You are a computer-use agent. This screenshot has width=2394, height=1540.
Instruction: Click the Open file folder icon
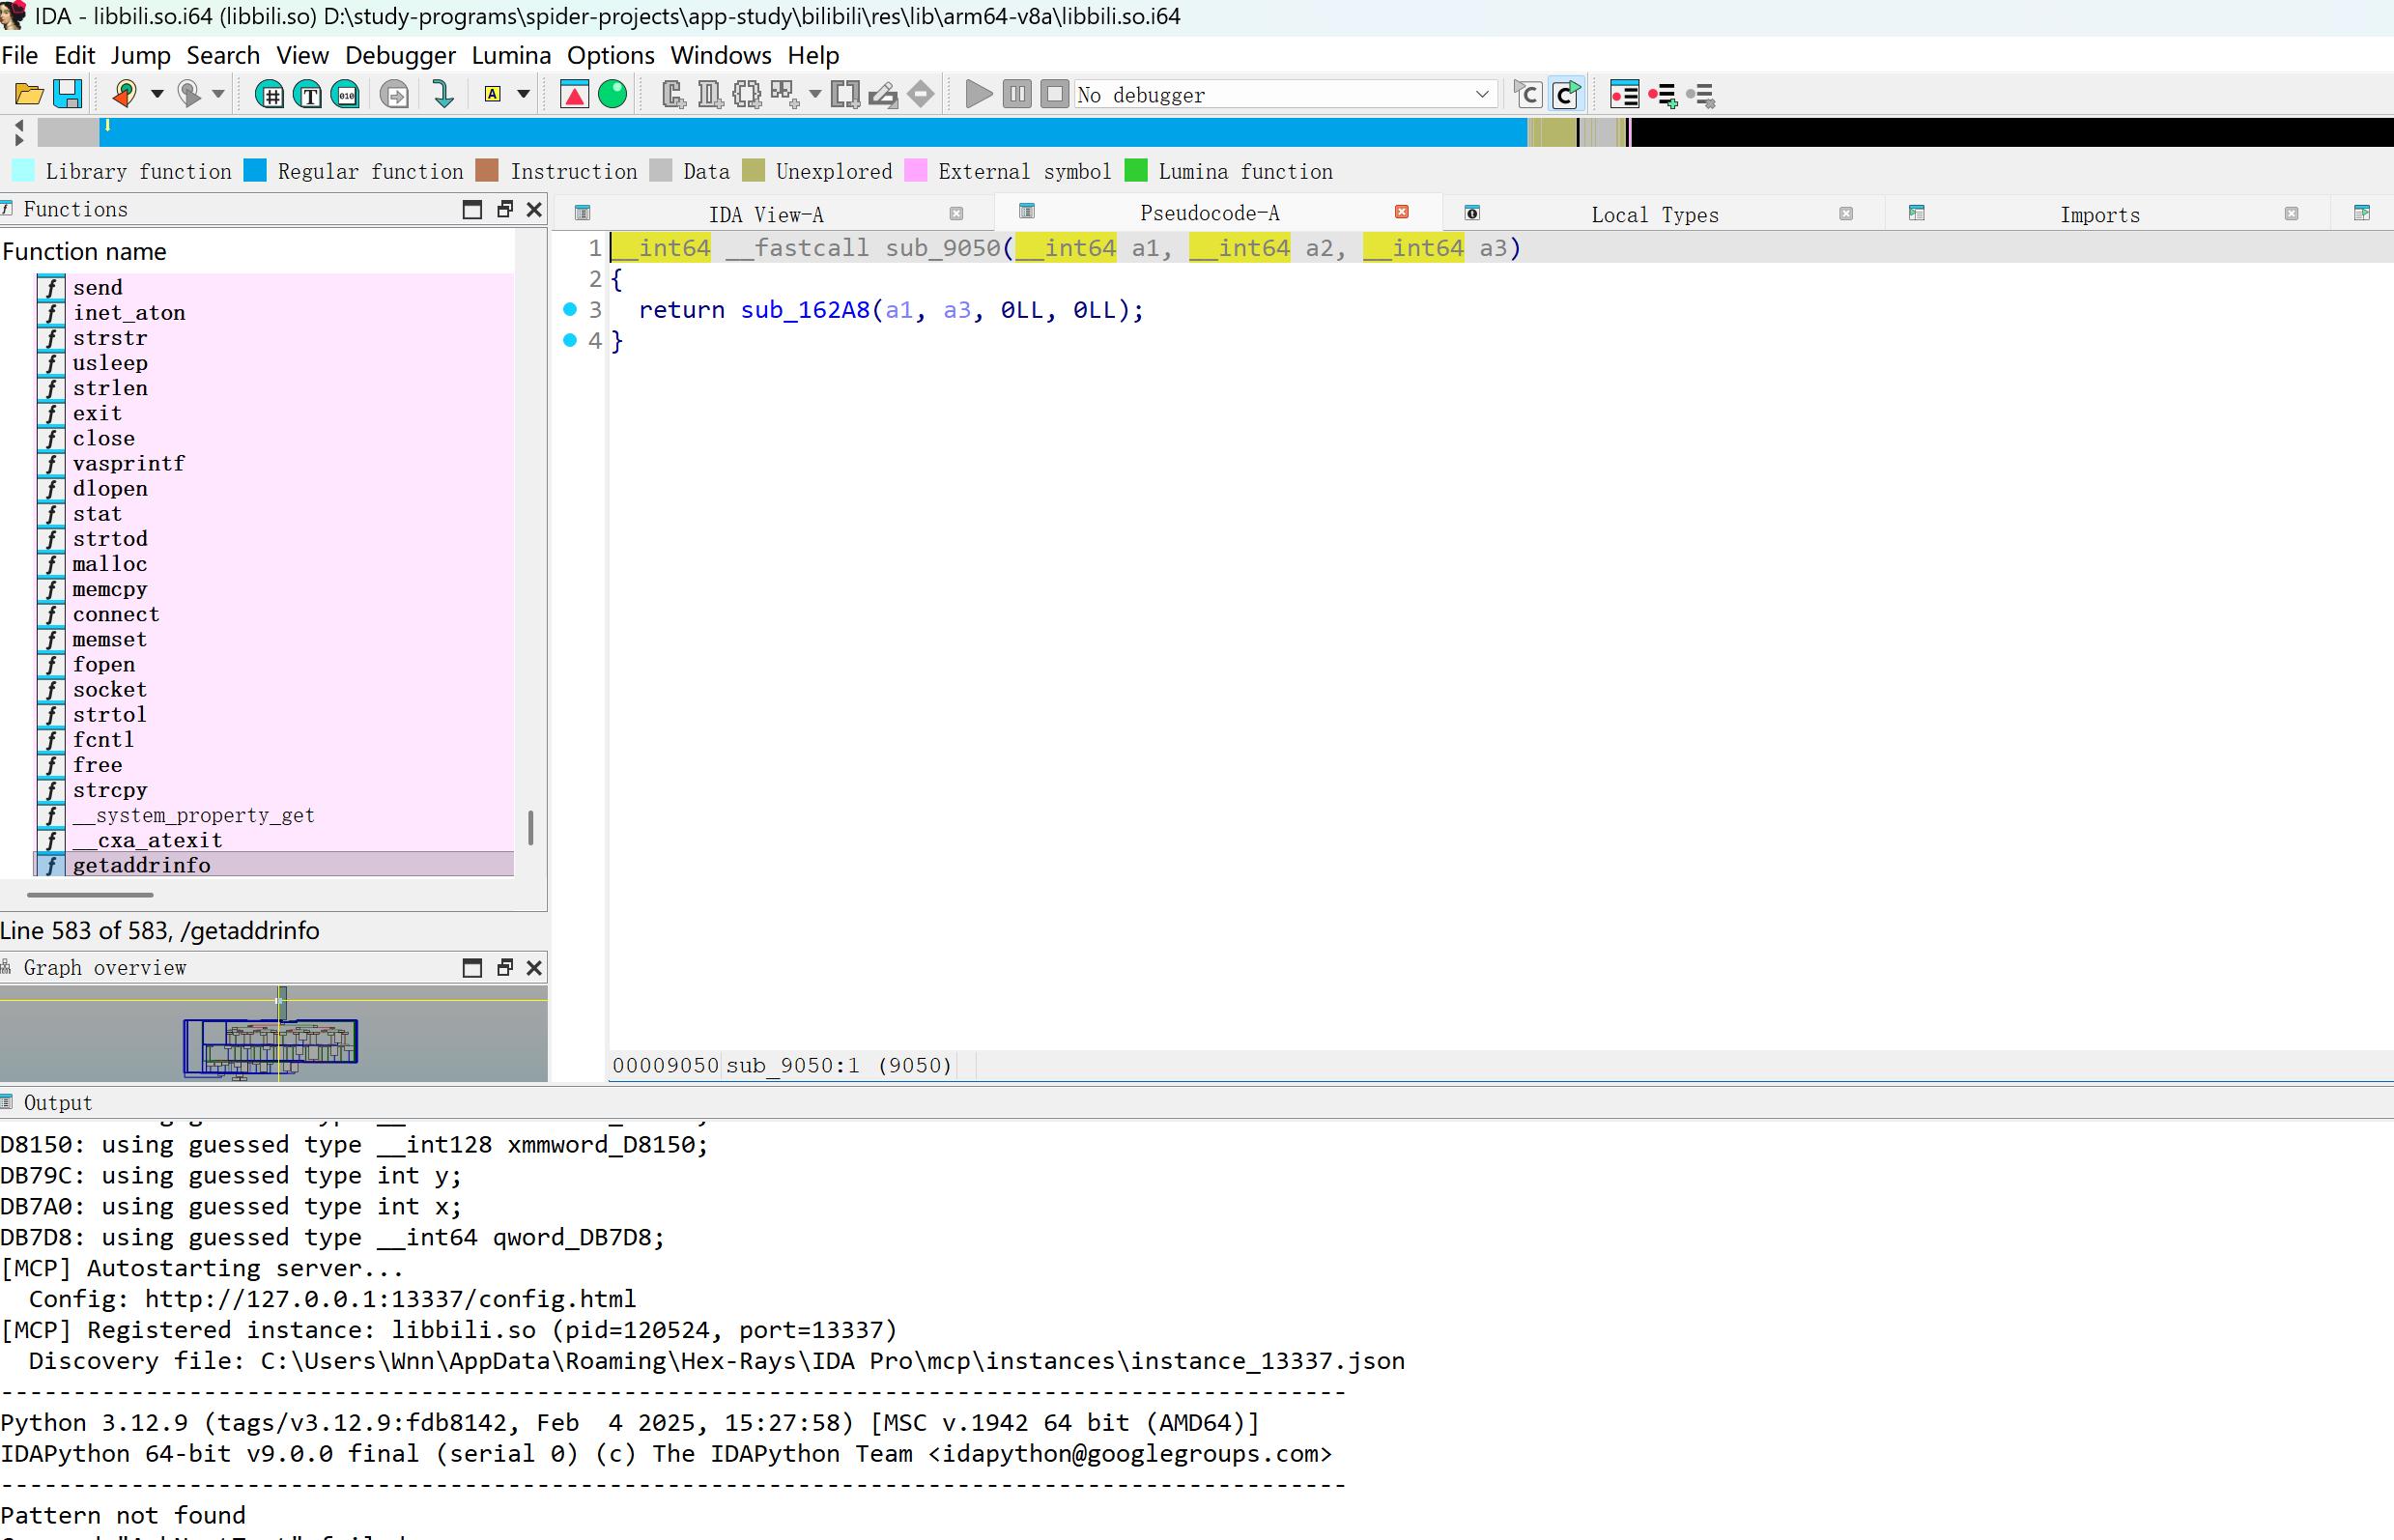pos(29,95)
